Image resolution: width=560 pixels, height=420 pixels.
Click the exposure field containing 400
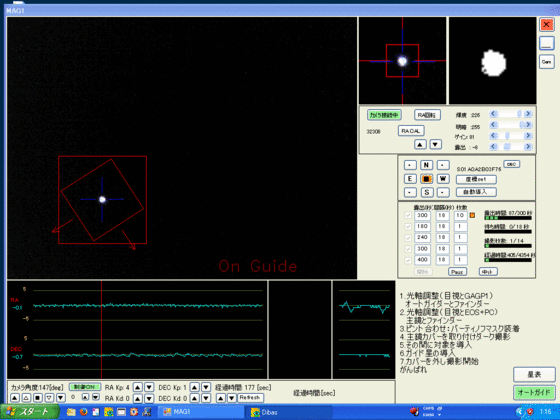tap(422, 260)
